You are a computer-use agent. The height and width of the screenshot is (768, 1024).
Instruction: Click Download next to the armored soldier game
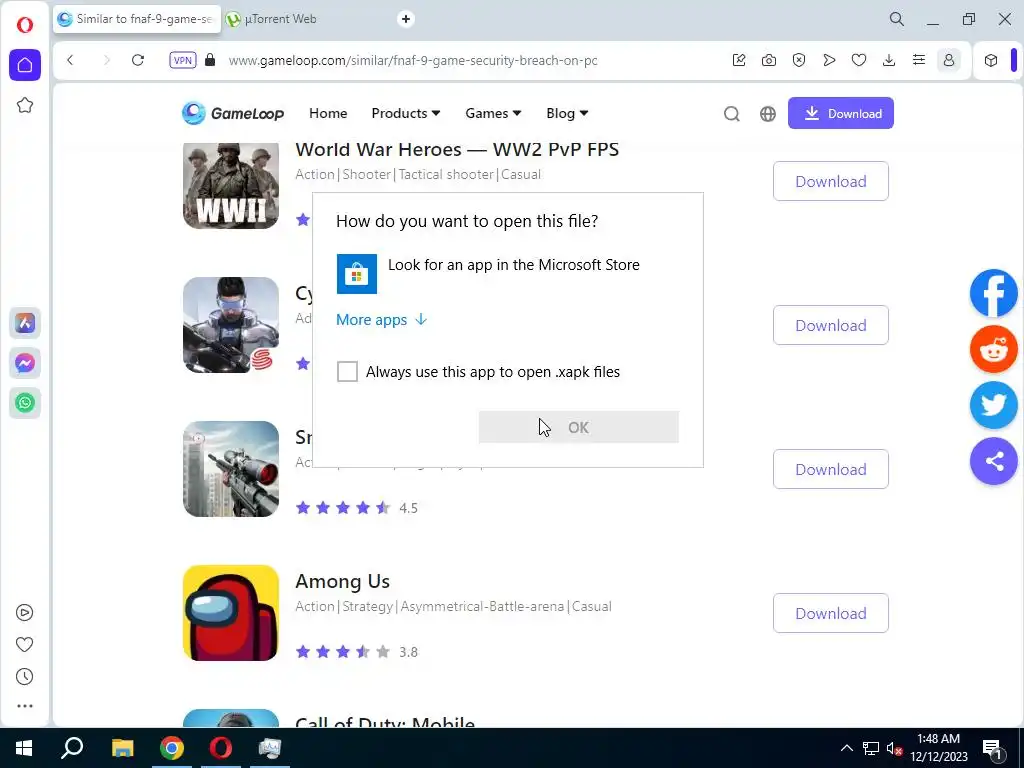pos(831,325)
